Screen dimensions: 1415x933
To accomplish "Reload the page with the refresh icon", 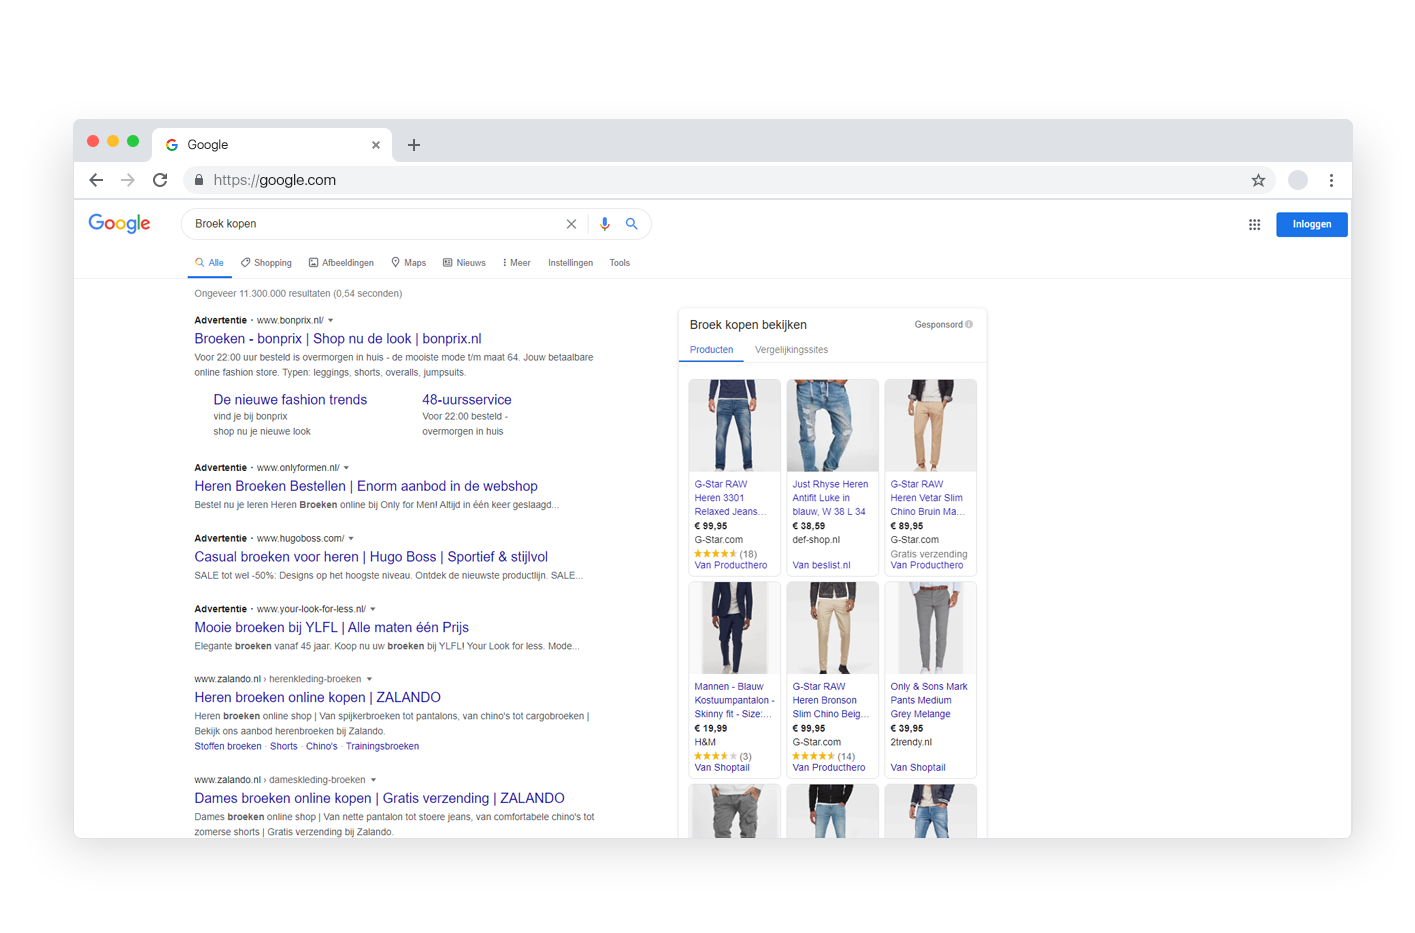I will (x=160, y=180).
